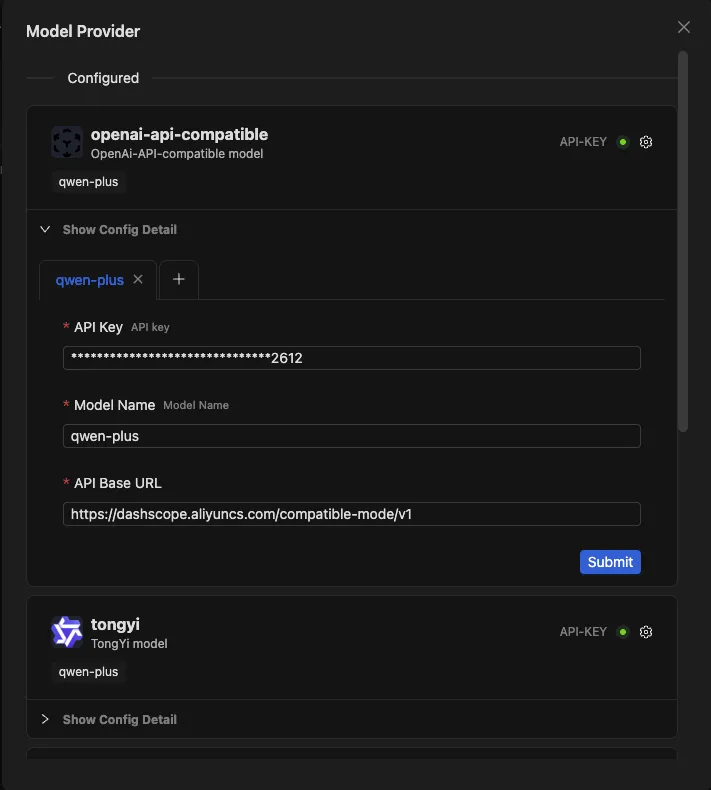Click the API Base URL field

pos(351,514)
